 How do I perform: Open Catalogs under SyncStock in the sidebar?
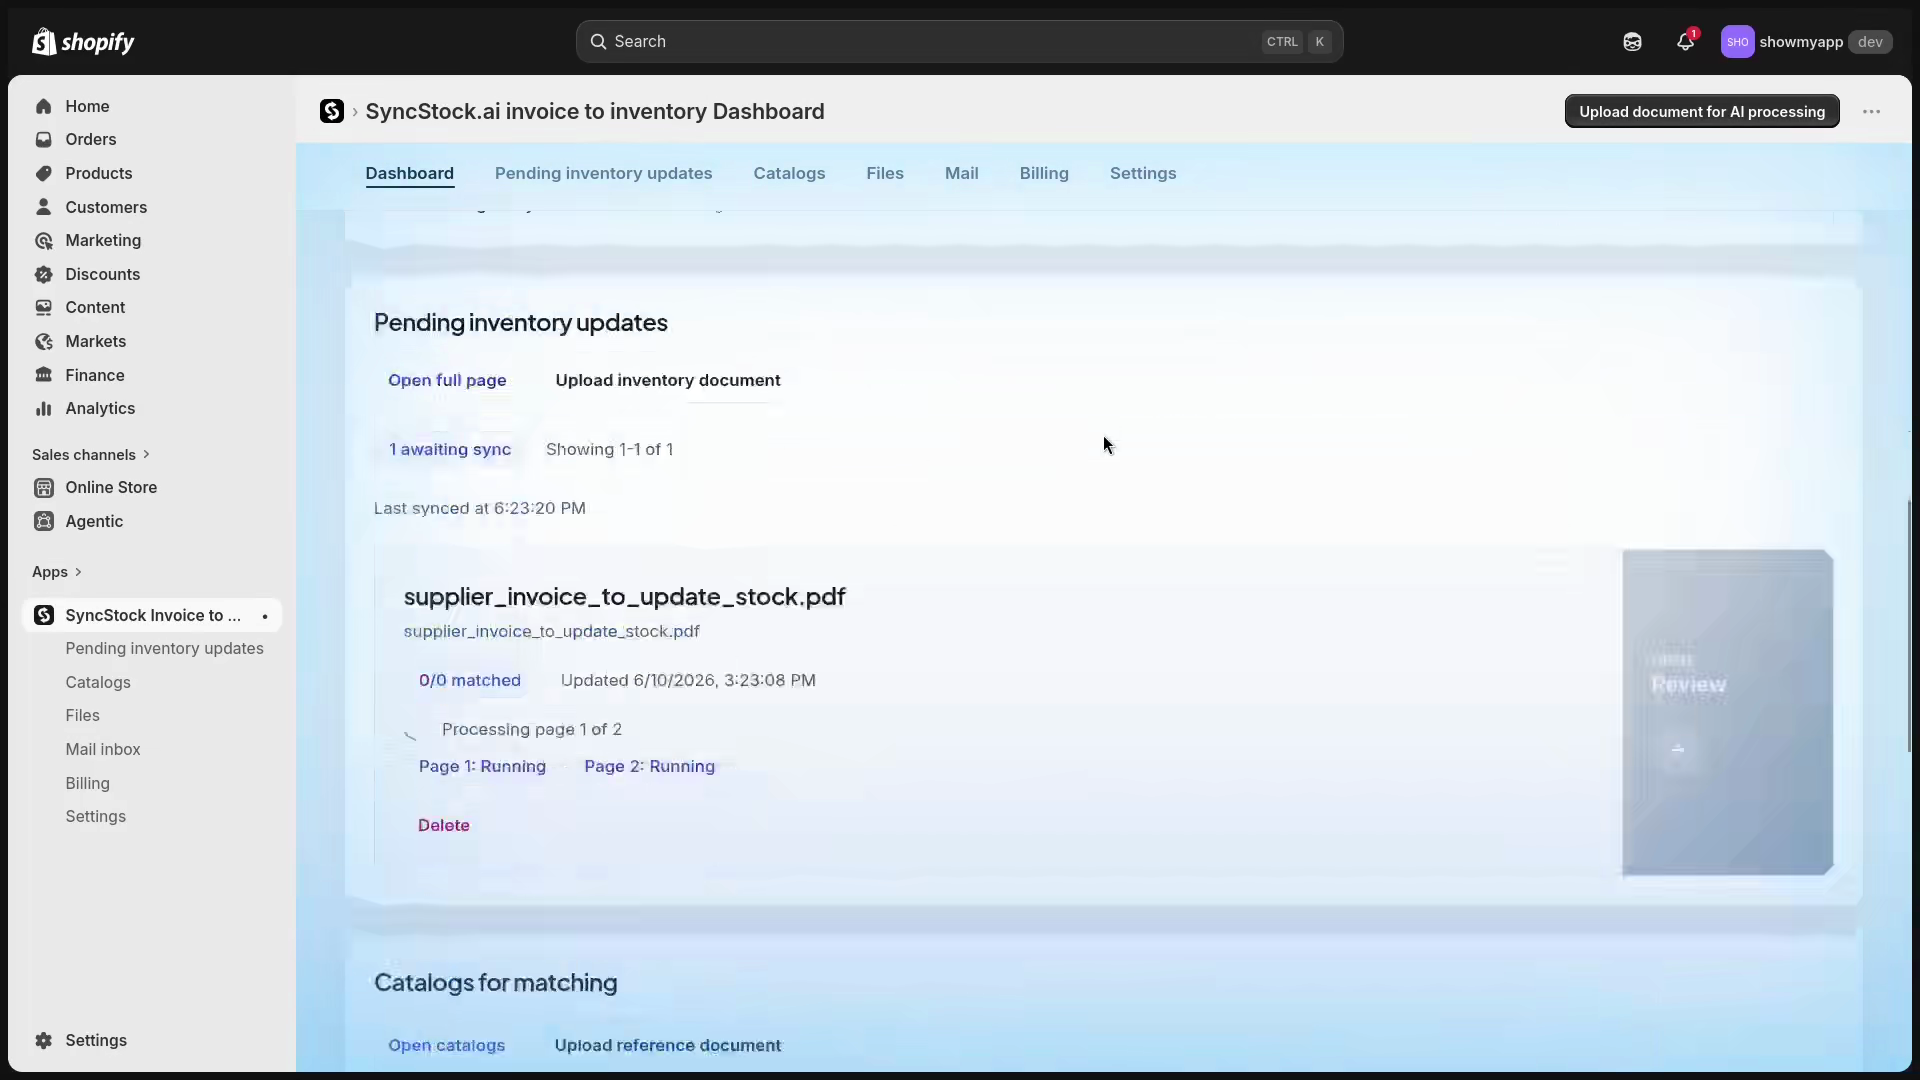point(98,682)
